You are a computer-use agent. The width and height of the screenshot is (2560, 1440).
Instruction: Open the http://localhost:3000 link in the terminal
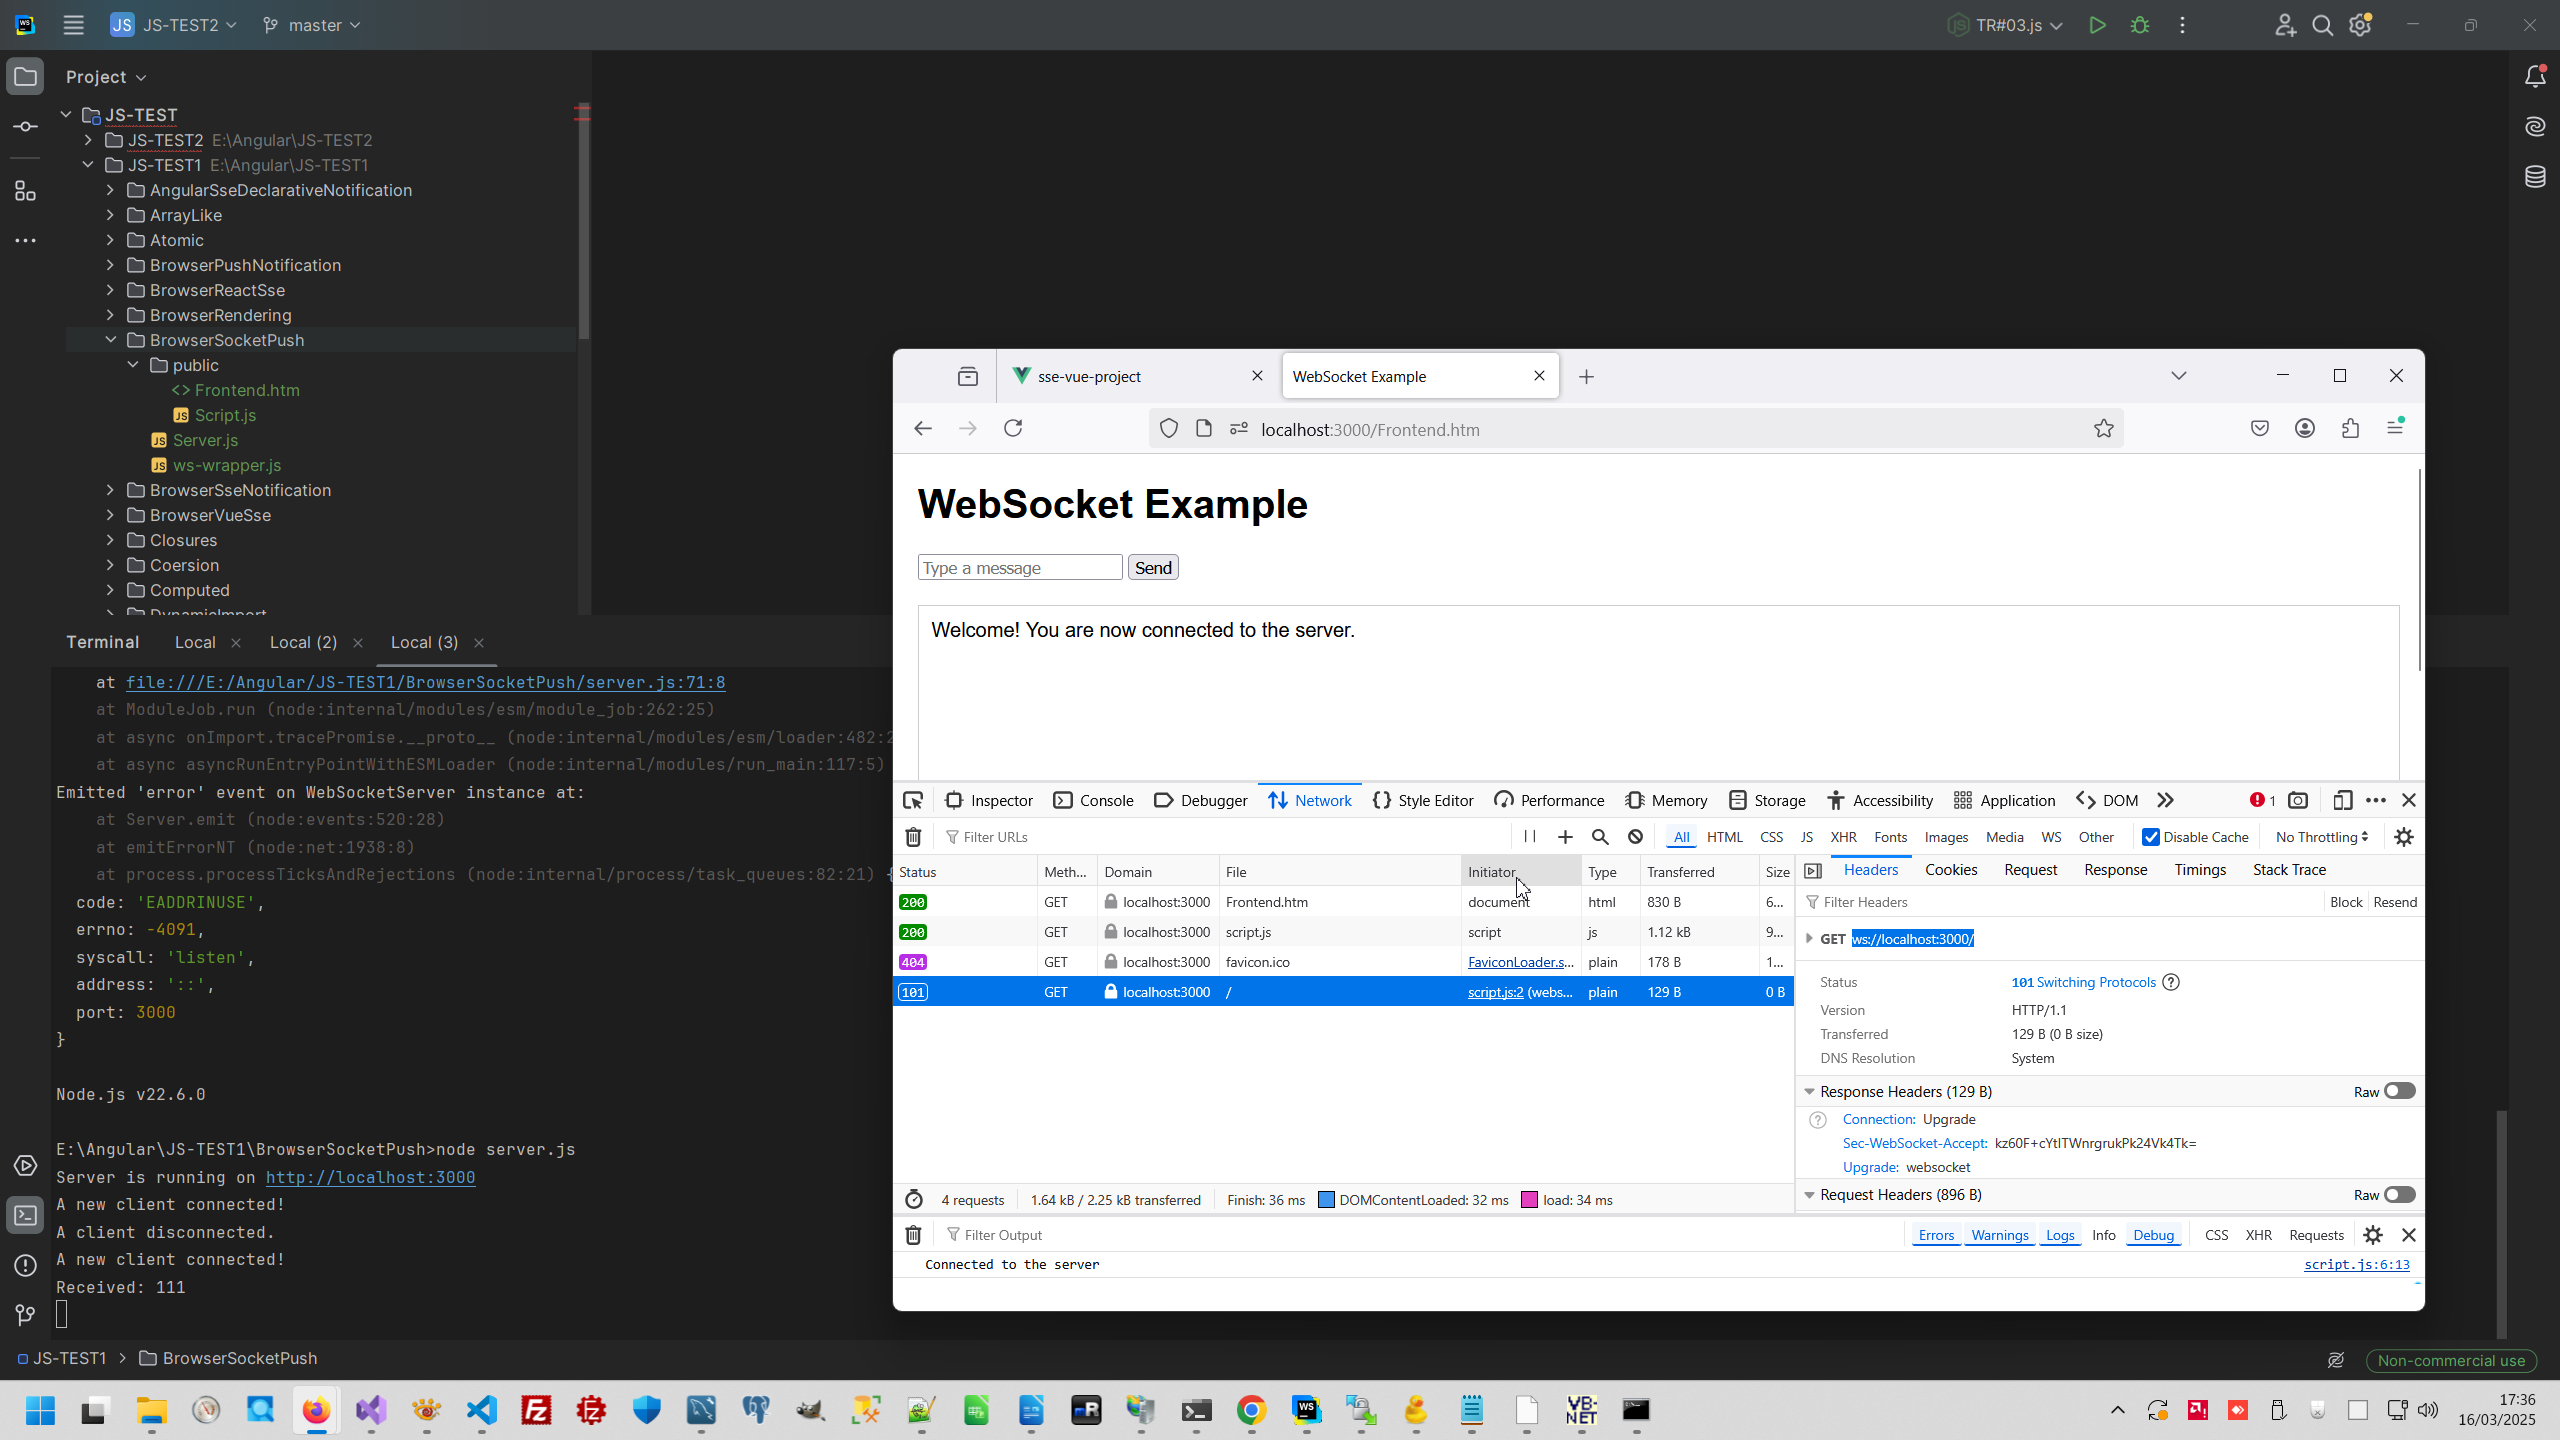tap(370, 1177)
